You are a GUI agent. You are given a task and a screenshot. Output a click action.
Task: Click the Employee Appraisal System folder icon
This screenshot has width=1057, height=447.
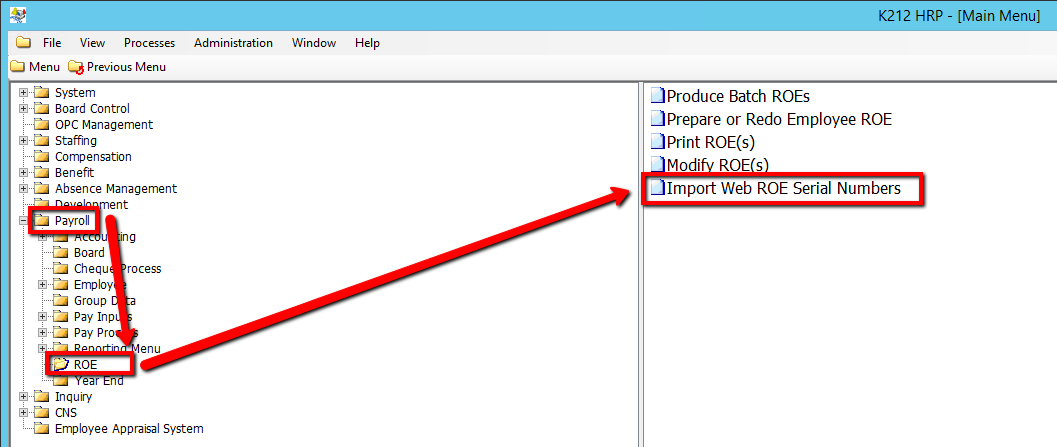(42, 429)
